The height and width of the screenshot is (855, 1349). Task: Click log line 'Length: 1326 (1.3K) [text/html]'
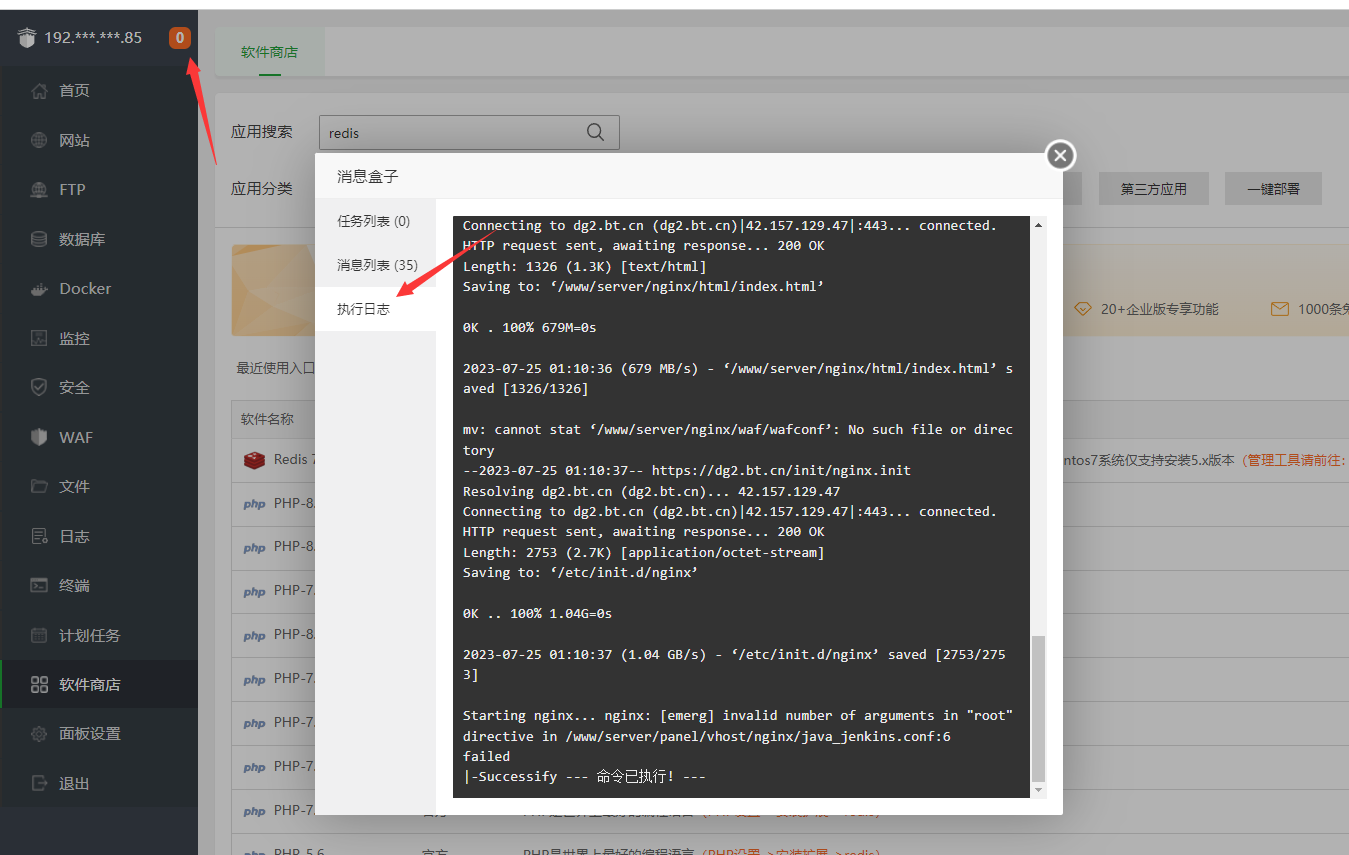[585, 266]
